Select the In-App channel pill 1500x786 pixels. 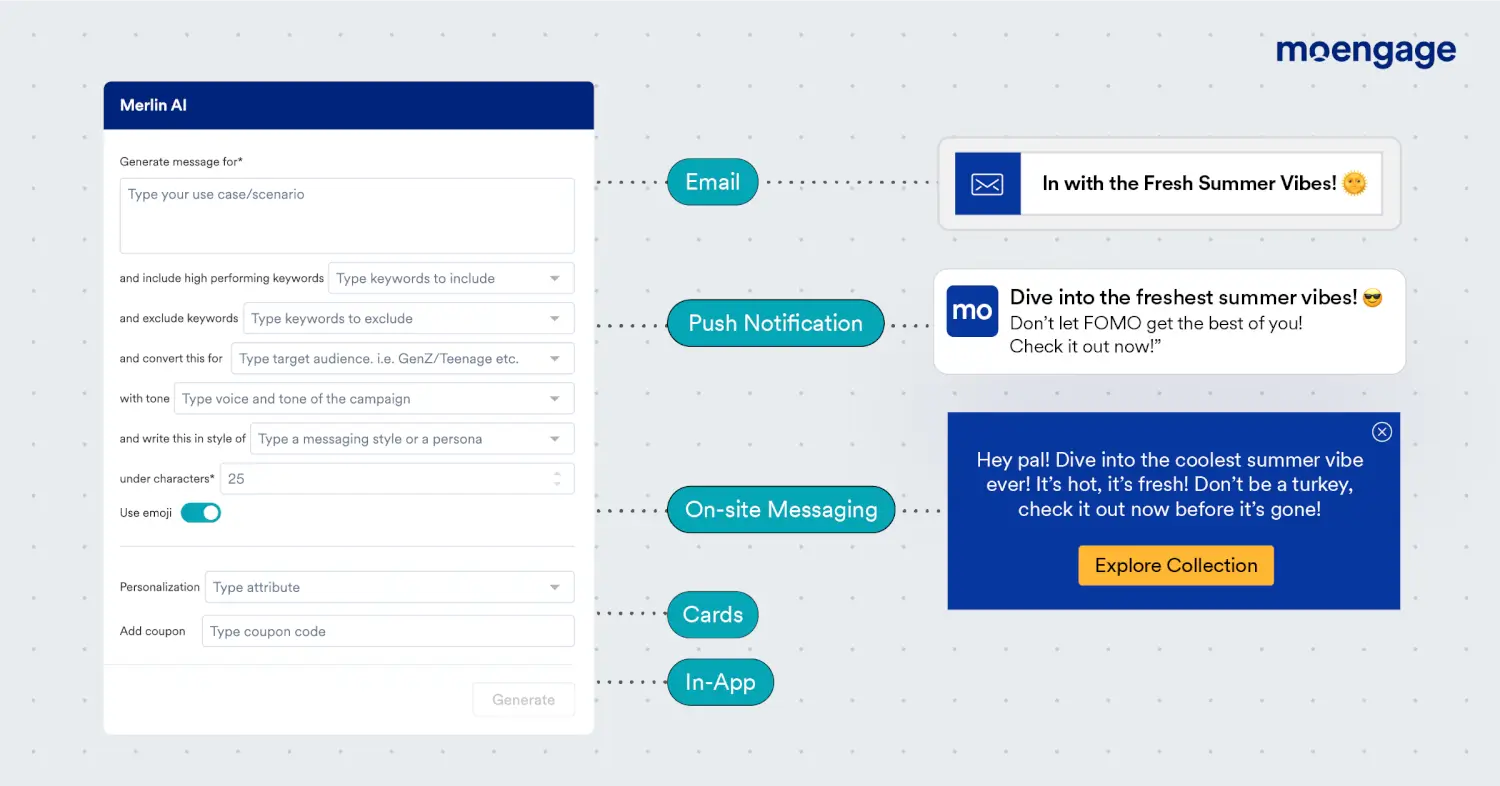[x=720, y=683]
